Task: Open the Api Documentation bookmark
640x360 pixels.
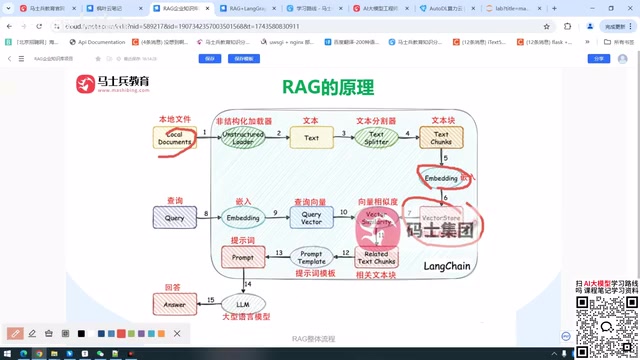Action: [x=97, y=42]
